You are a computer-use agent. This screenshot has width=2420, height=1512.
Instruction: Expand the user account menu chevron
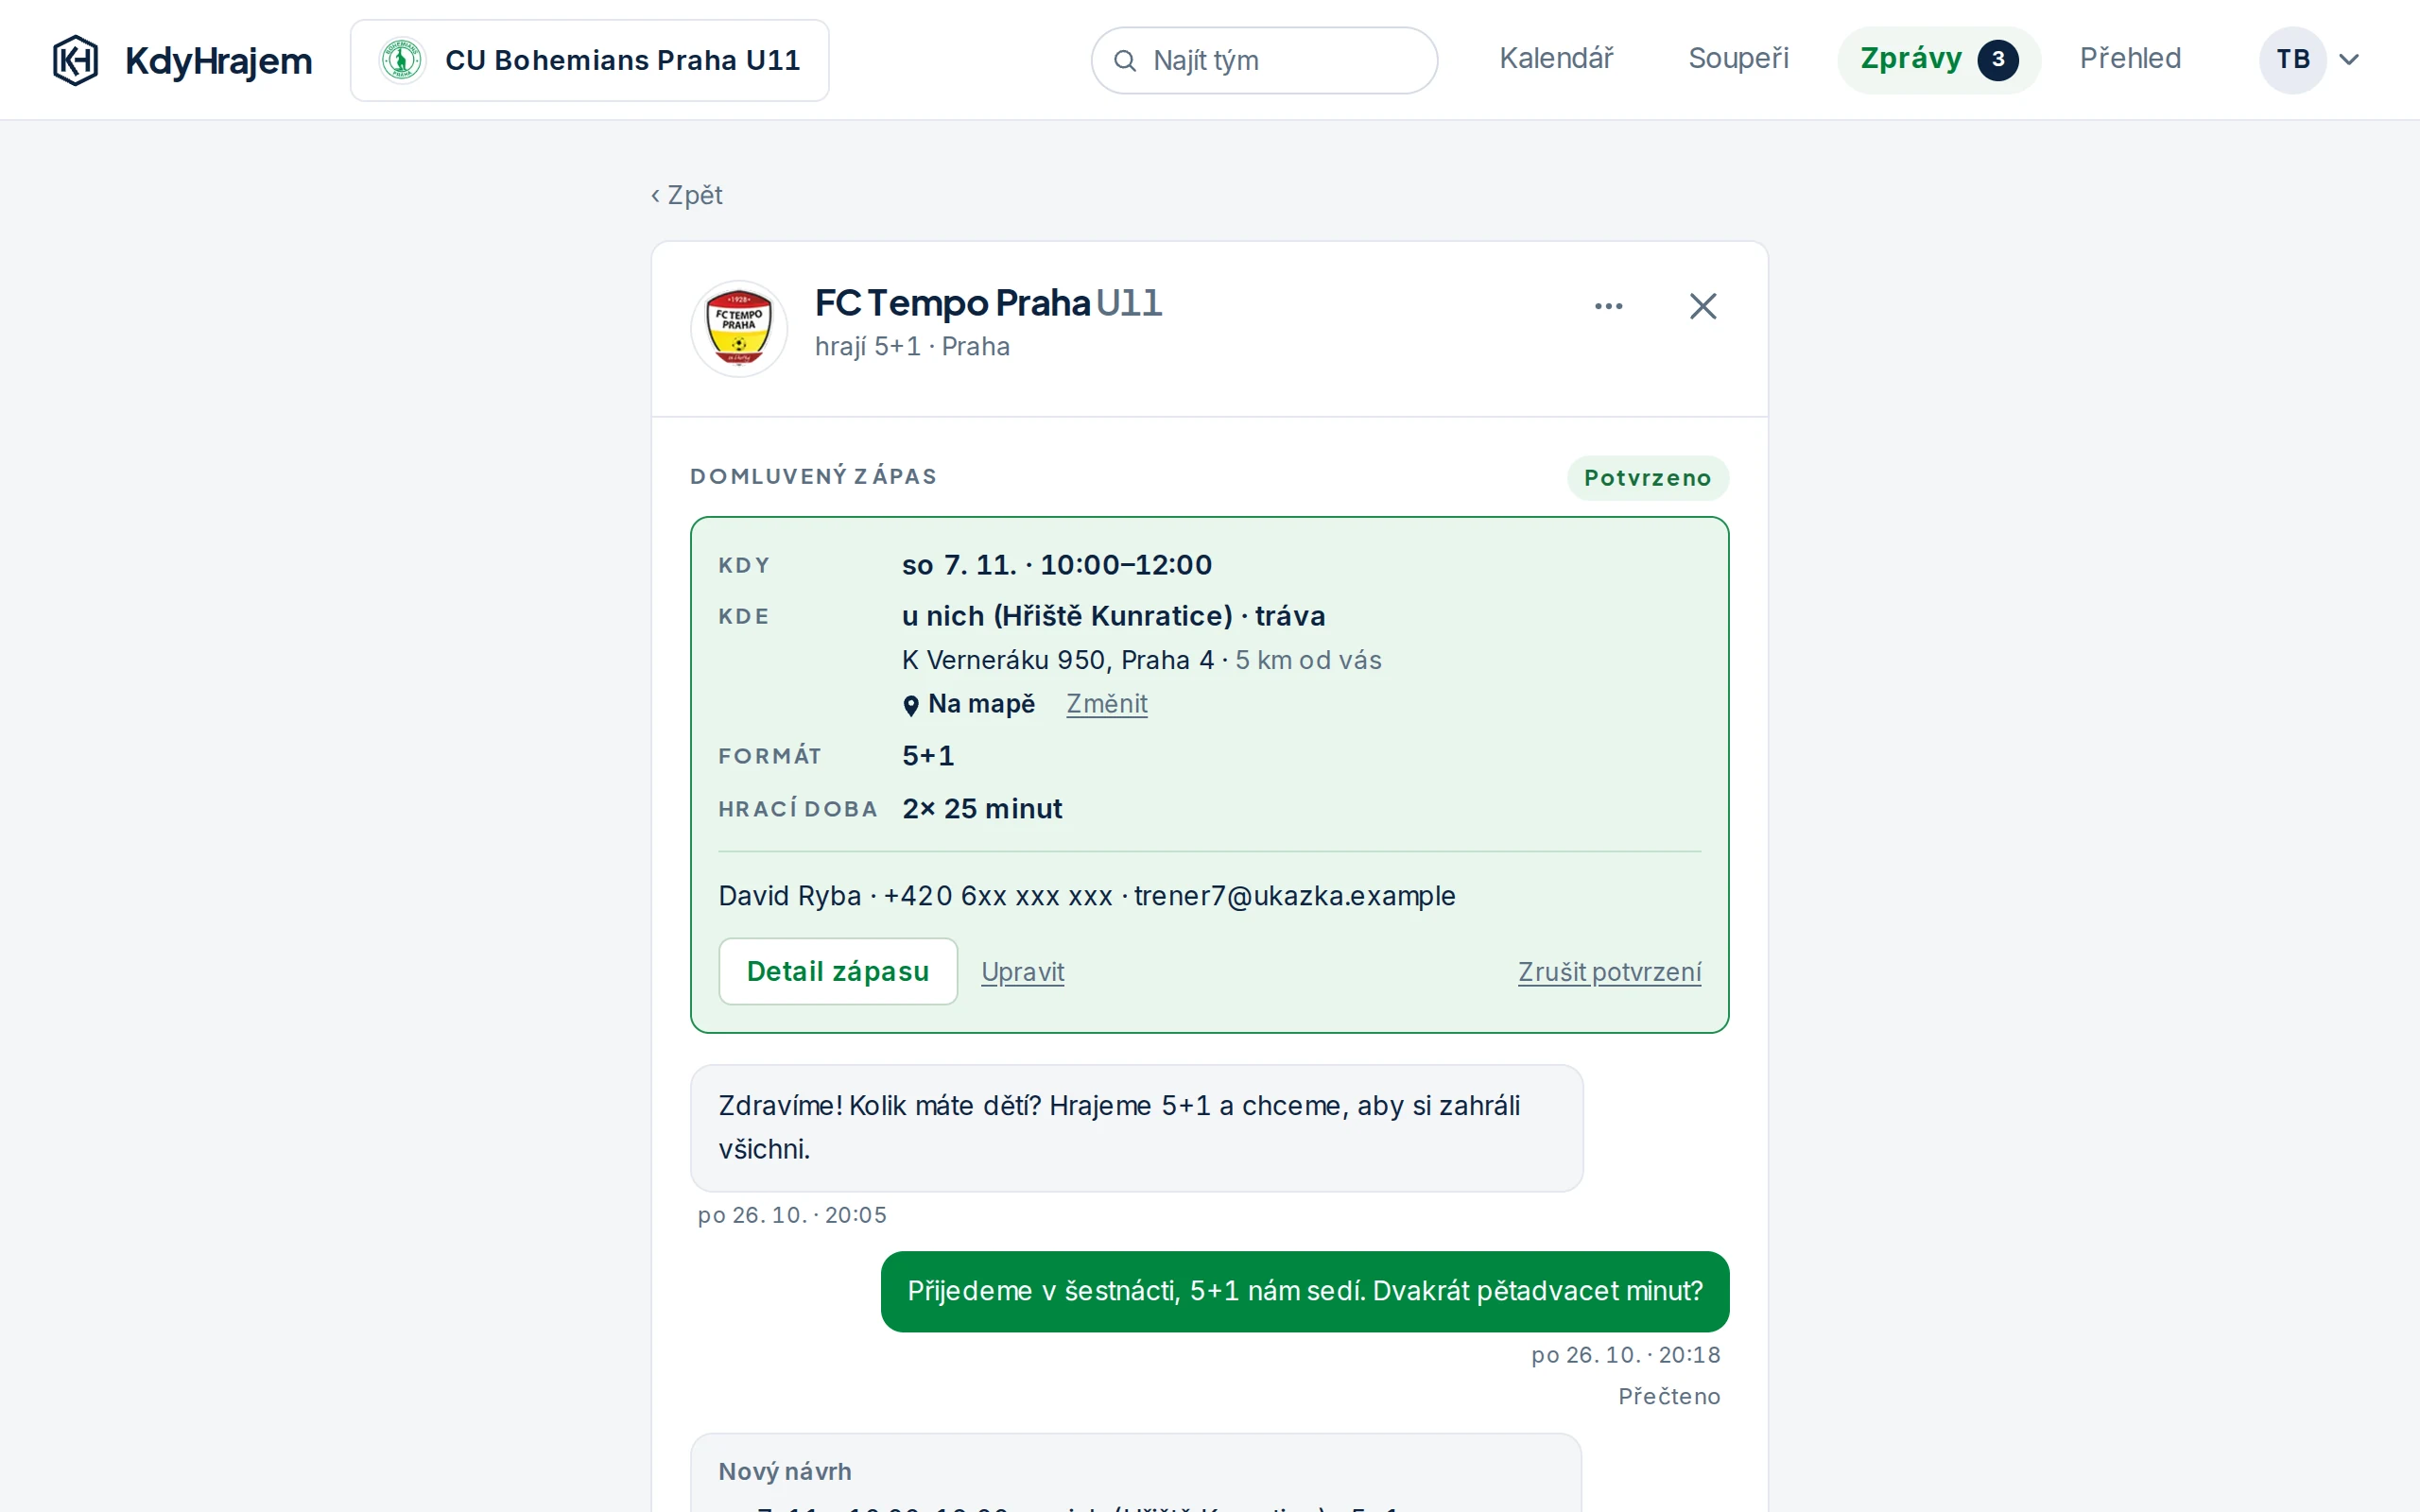tap(2349, 60)
